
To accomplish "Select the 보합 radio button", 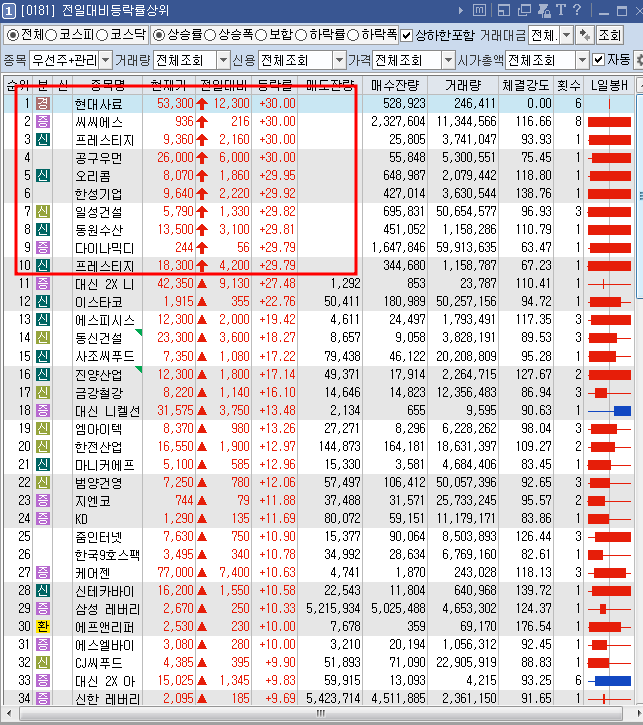I will coord(261,35).
